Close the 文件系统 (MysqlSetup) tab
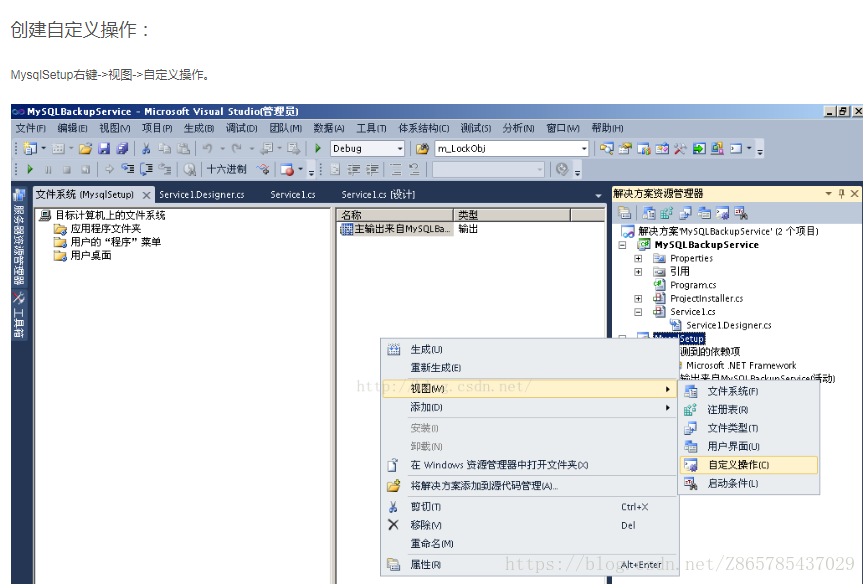Image resolution: width=866 pixels, height=584 pixels. (146, 195)
